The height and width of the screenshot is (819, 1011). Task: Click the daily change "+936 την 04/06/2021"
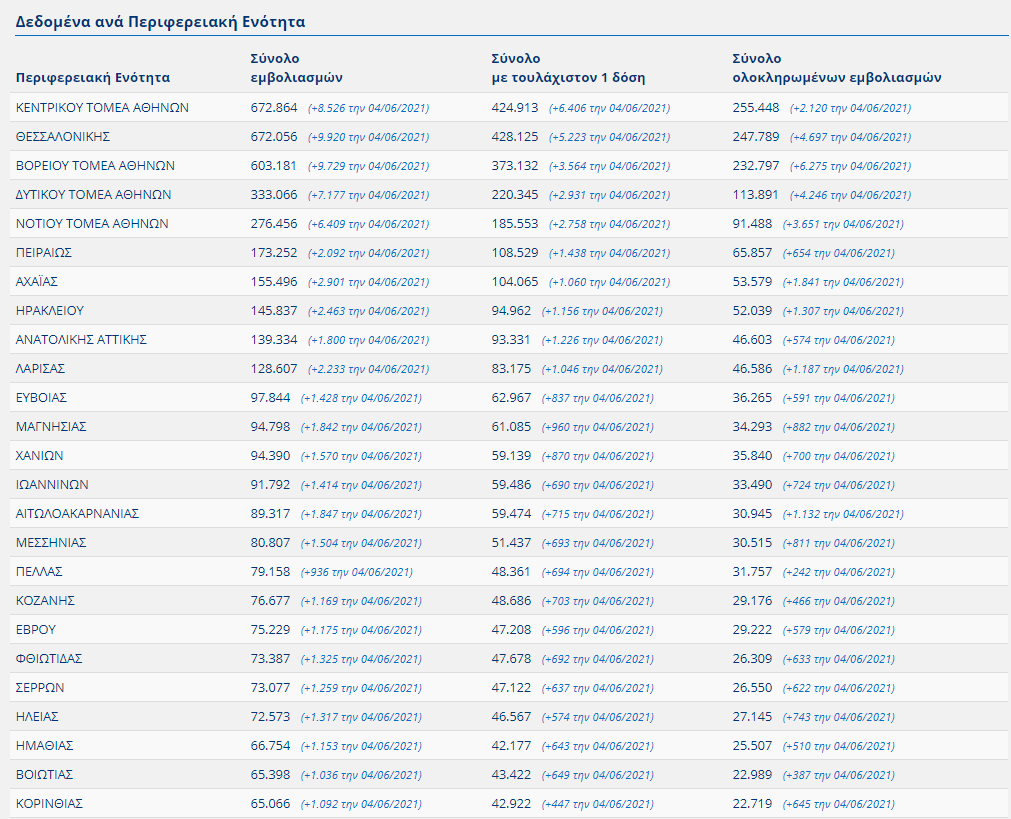pos(357,573)
